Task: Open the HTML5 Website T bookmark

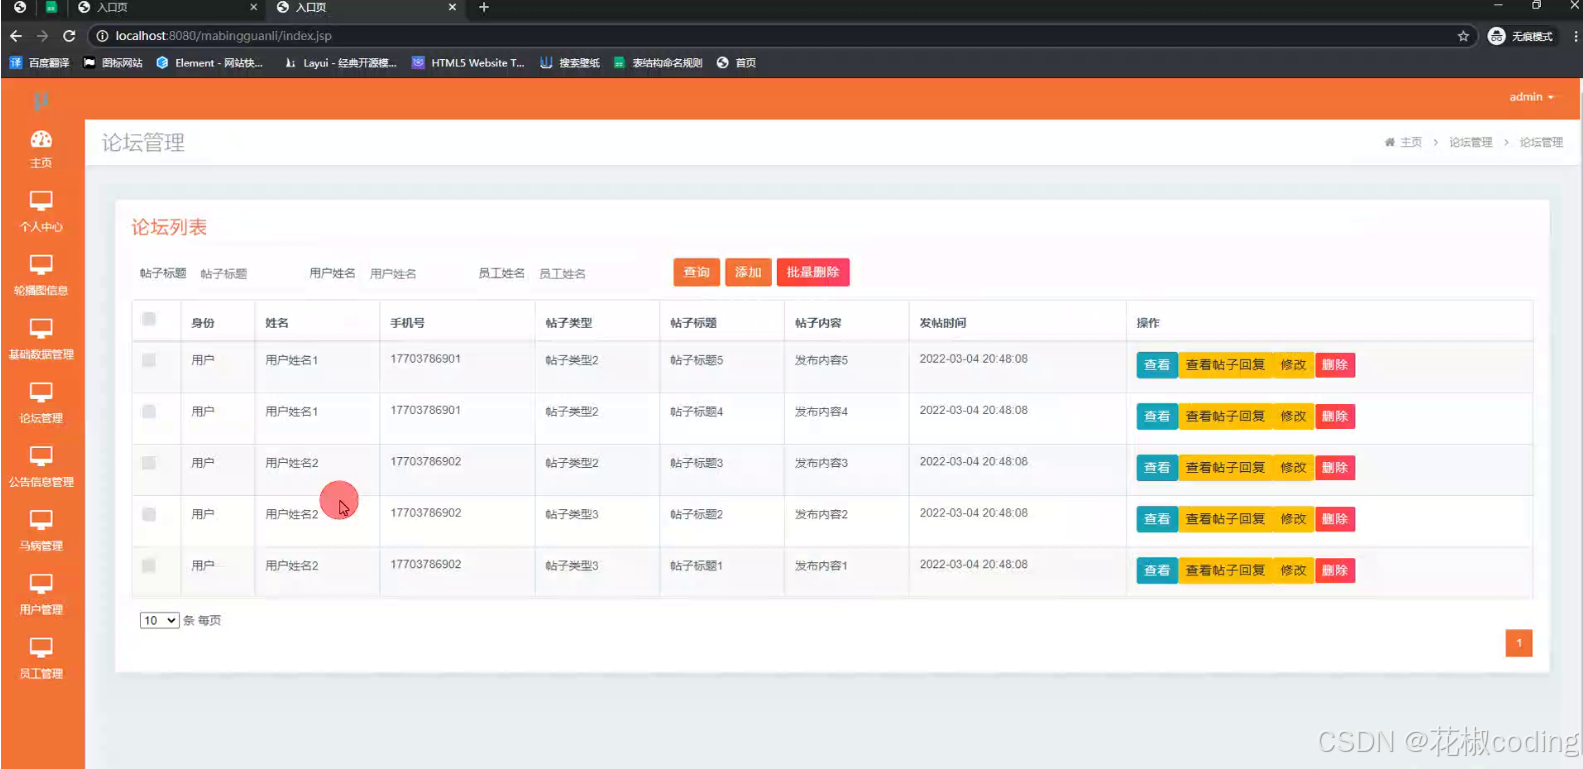Action: pyautogui.click(x=468, y=63)
